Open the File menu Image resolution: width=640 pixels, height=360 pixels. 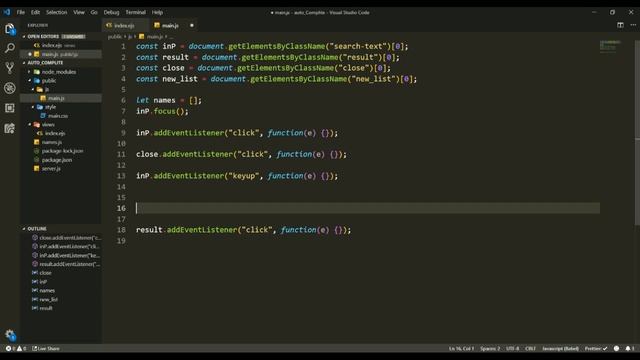[21, 12]
